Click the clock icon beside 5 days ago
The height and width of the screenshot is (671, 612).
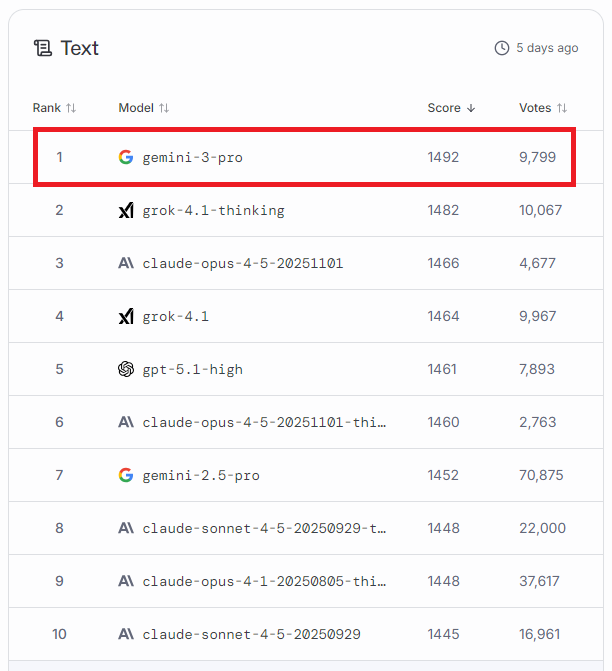pyautogui.click(x=502, y=48)
